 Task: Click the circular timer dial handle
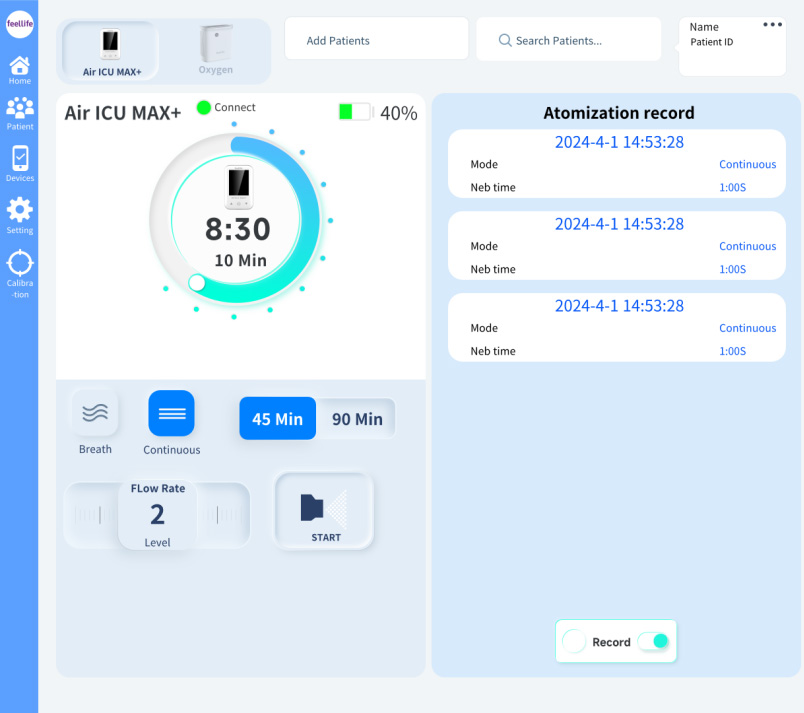[x=197, y=283]
